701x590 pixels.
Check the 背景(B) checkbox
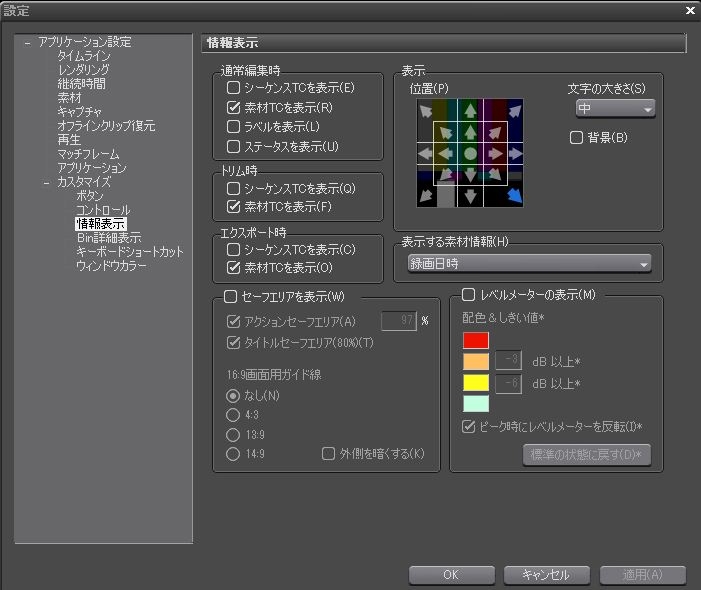point(576,137)
